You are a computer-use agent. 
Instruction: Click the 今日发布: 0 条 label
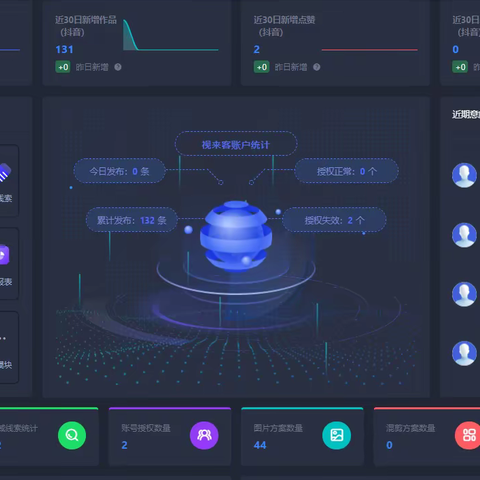119,171
